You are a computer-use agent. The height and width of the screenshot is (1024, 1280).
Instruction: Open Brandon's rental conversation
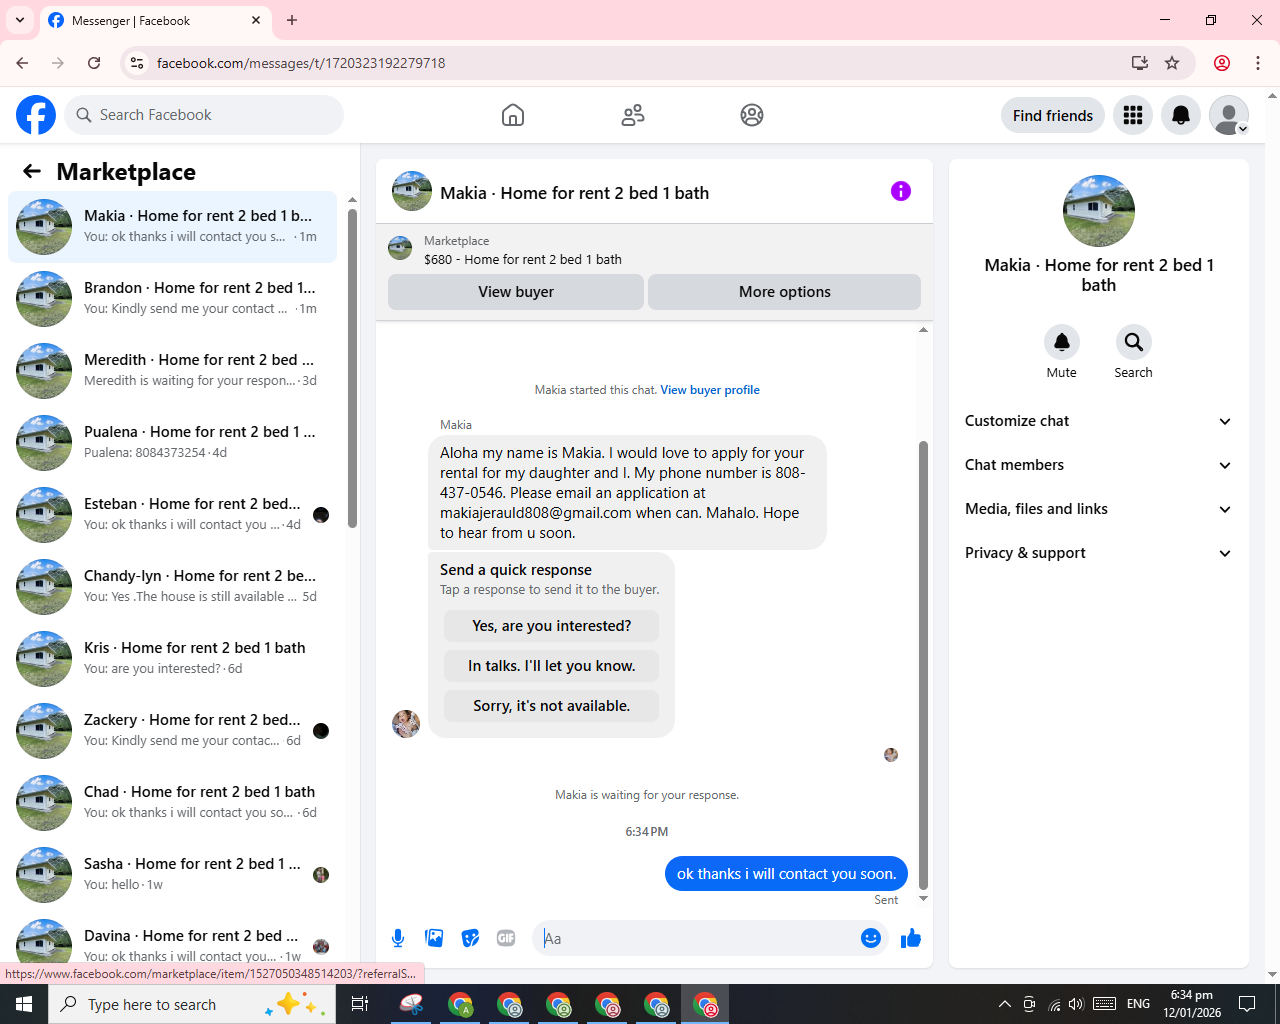click(x=172, y=299)
